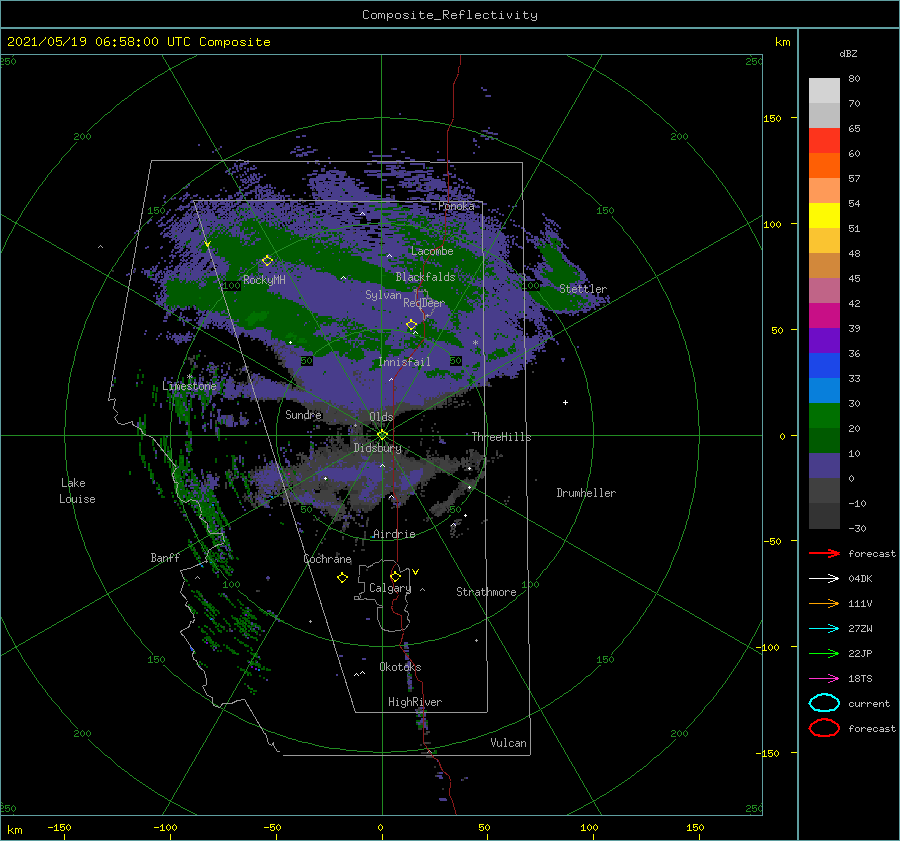This screenshot has height=841, width=900.
Task: Click the Strathmore label
Action: 486,592
